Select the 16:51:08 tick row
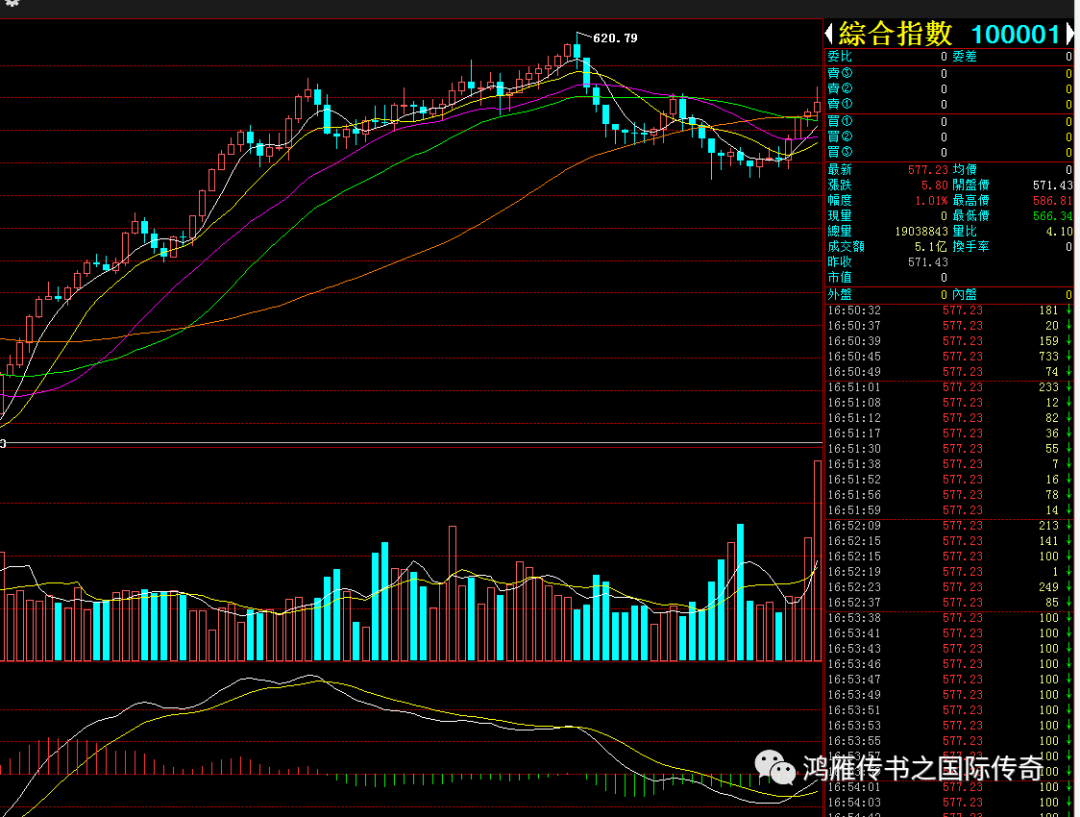 [x=949, y=403]
